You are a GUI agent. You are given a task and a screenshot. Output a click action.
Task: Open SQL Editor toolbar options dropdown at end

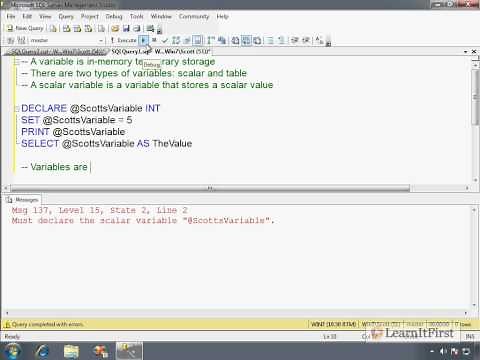click(328, 42)
